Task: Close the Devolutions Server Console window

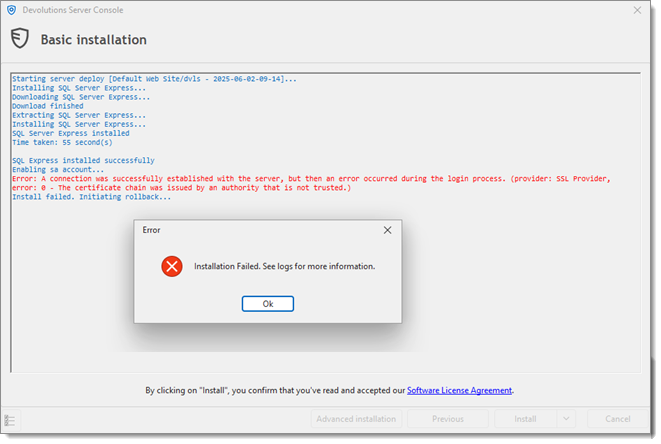Action: pos(637,10)
